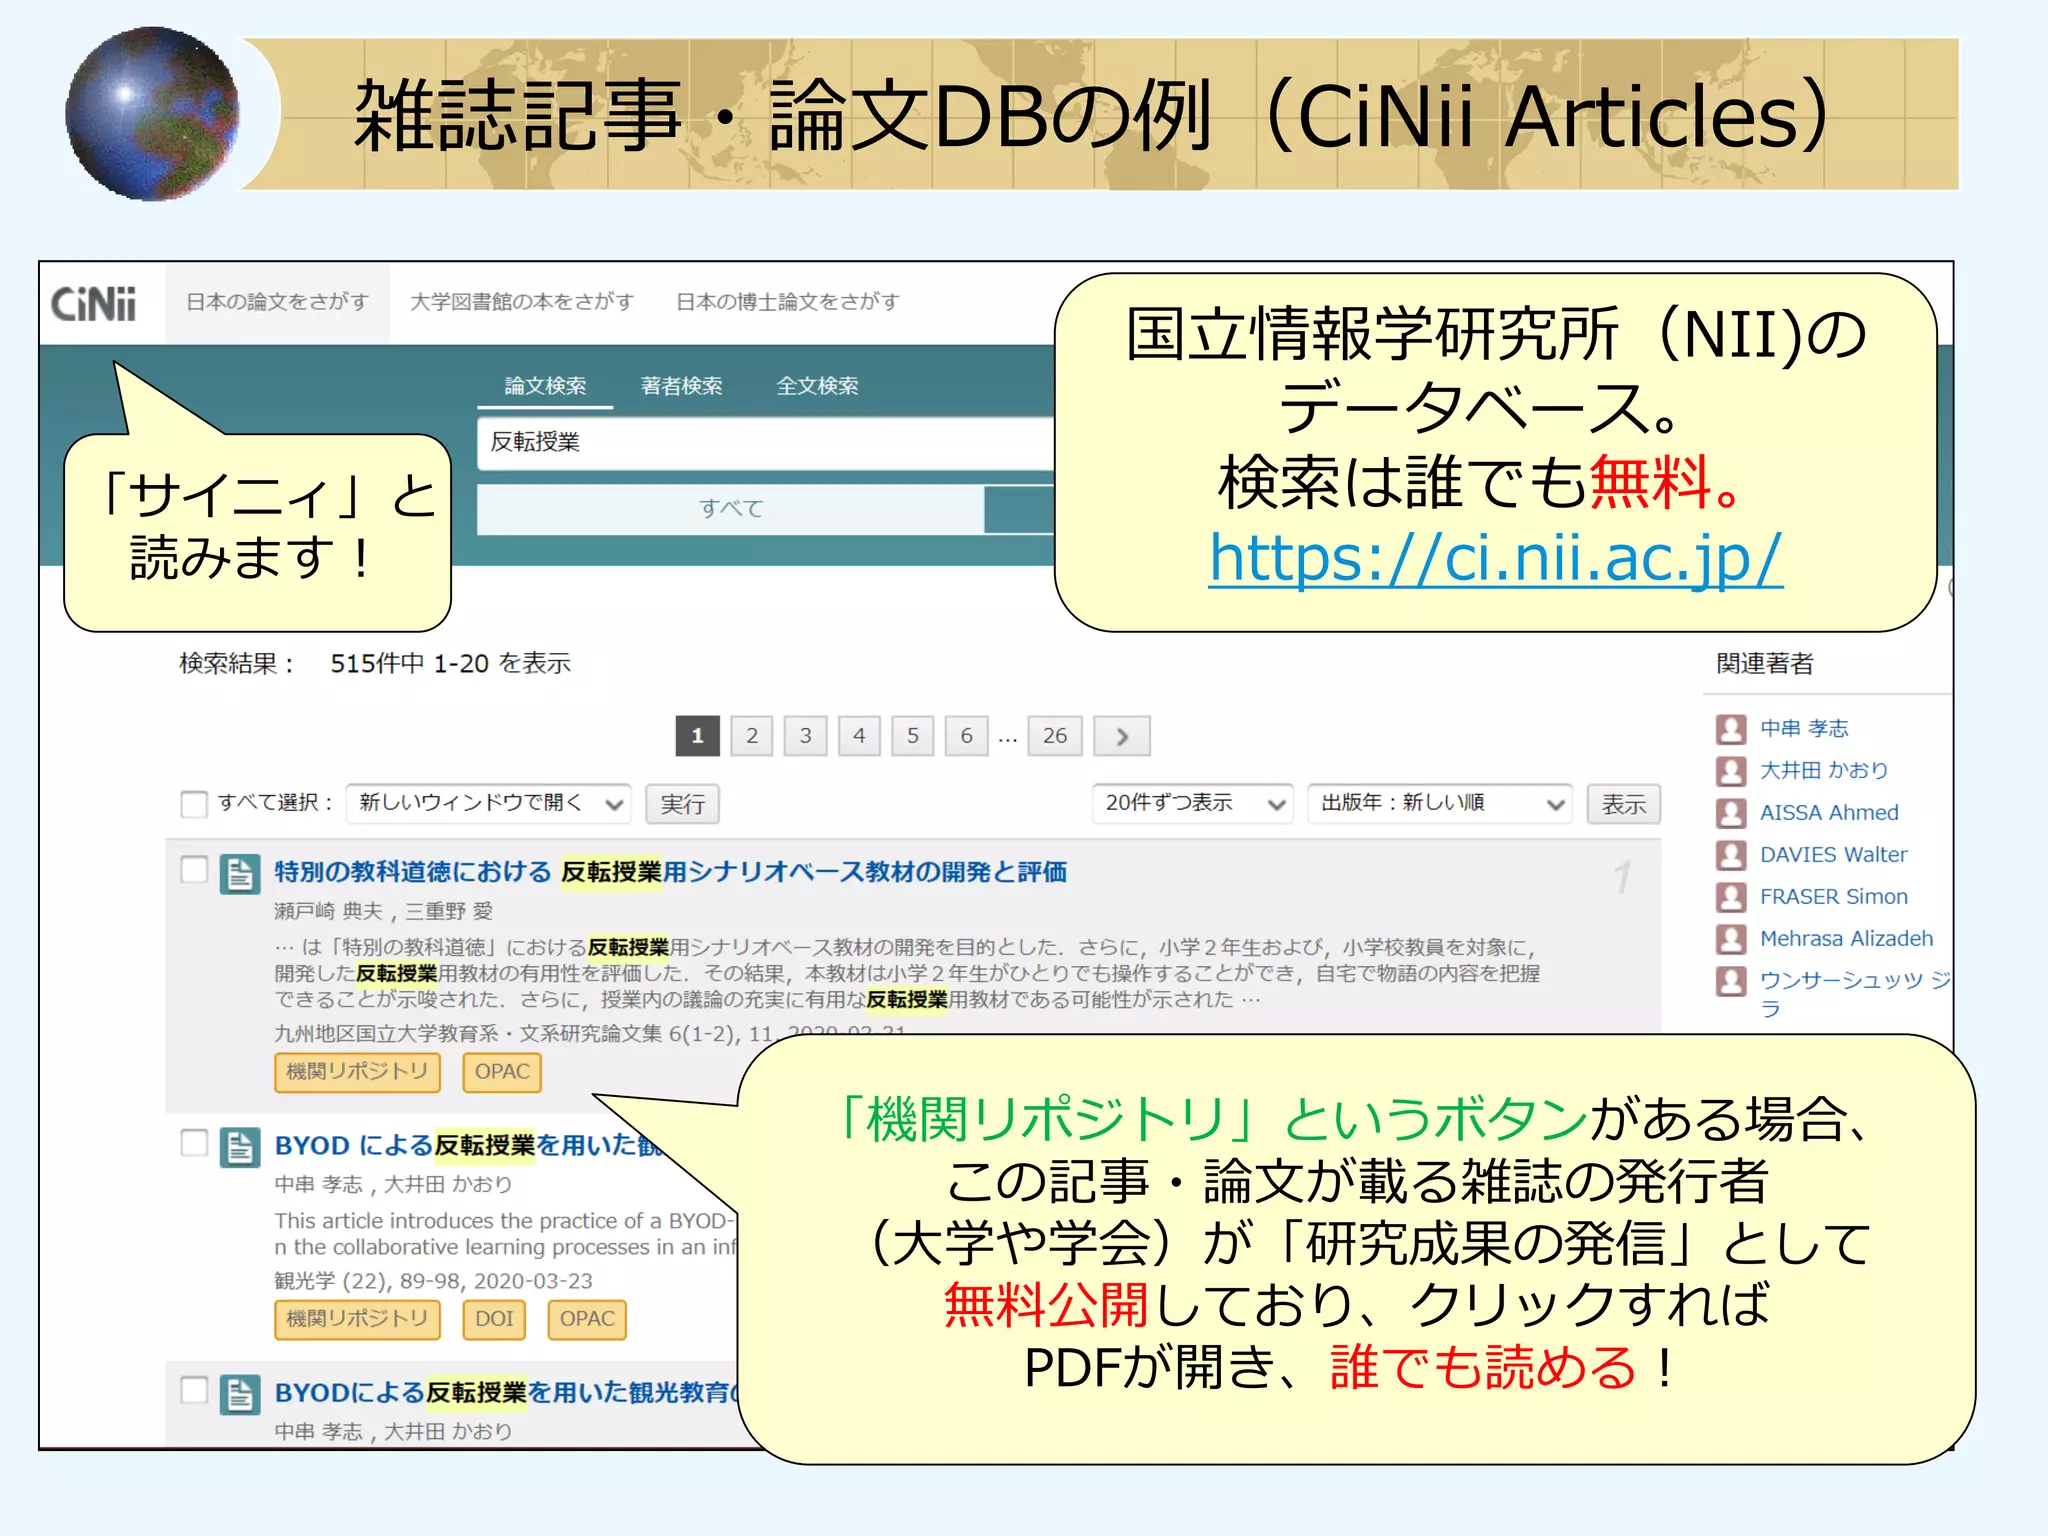Open author link AISSA Ahmed
Image resolution: width=2048 pixels, height=1536 pixels.
point(1829,813)
